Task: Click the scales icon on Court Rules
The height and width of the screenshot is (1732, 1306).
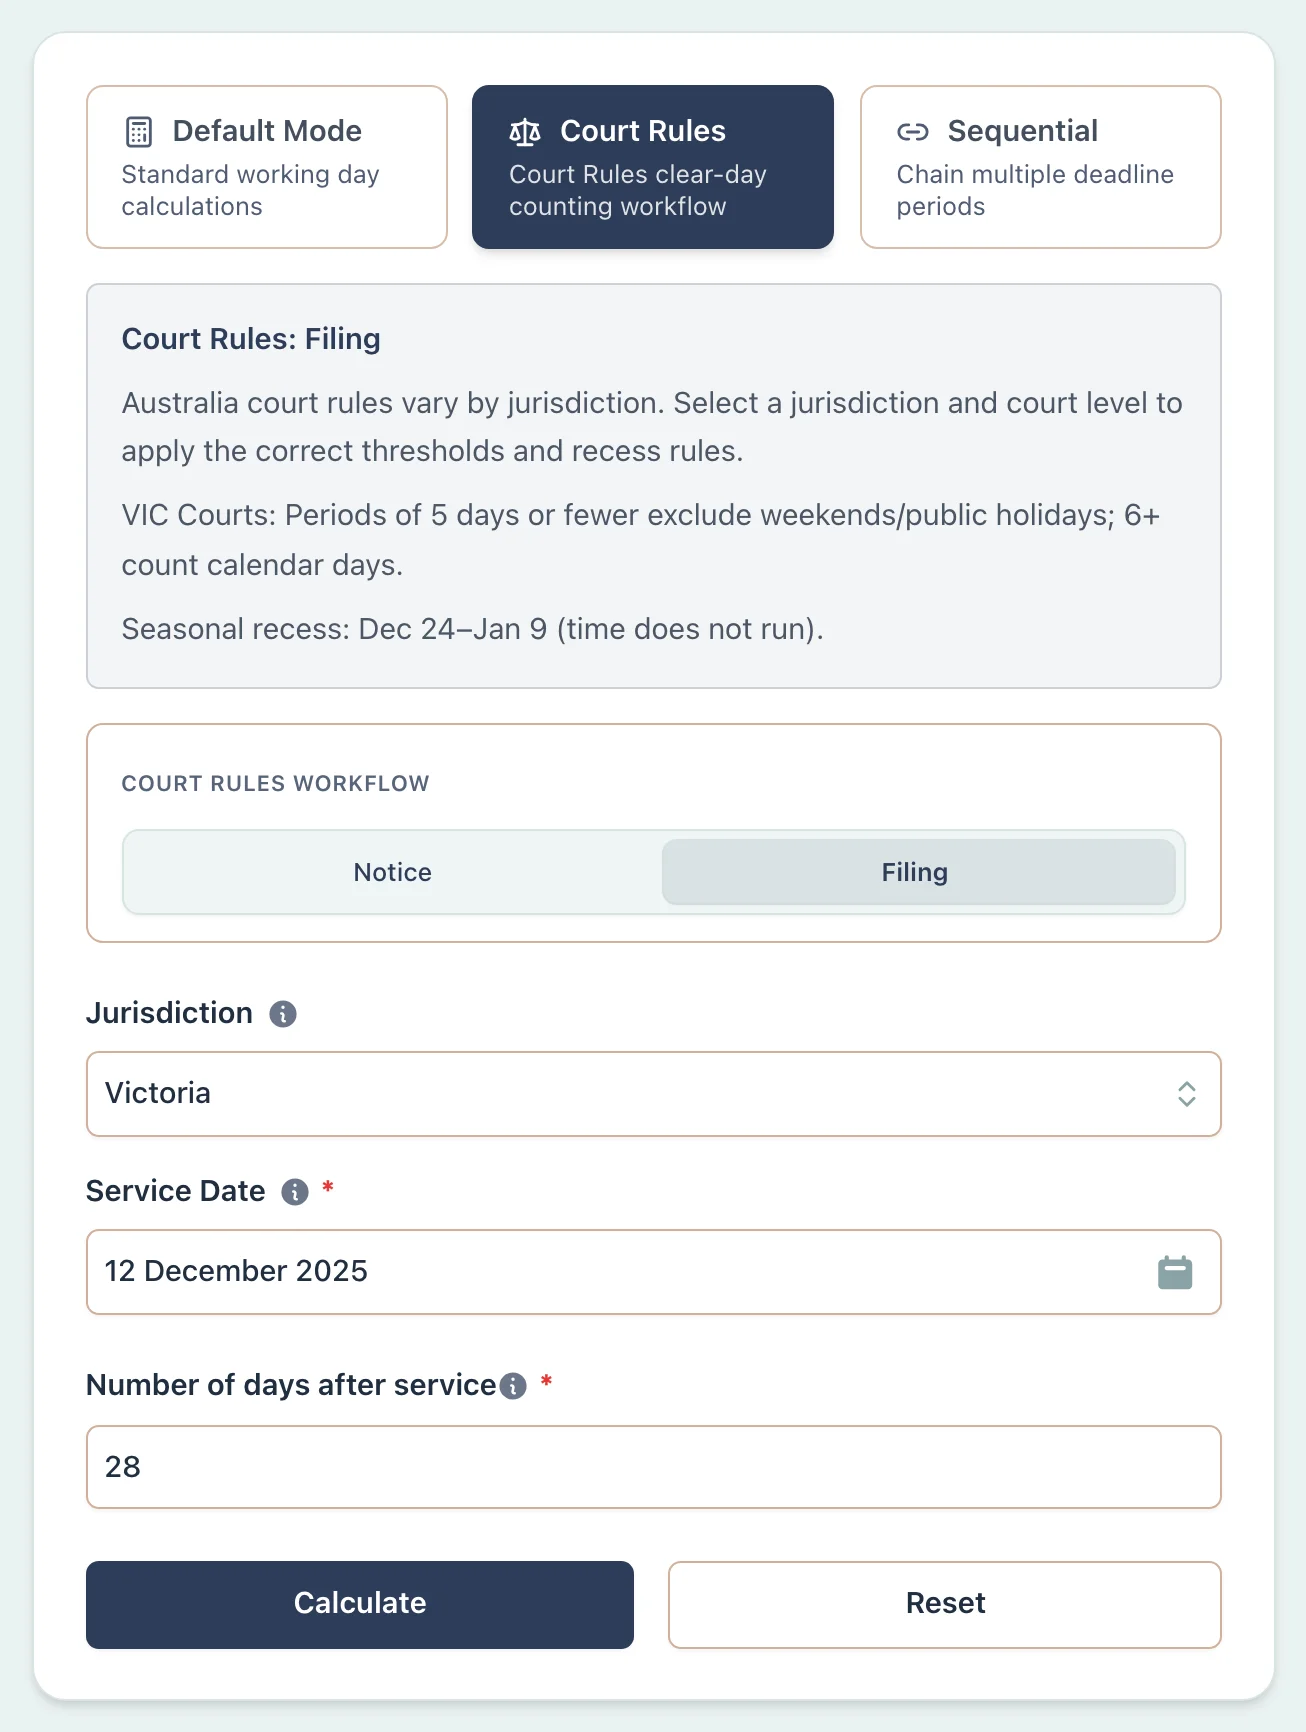Action: point(525,132)
